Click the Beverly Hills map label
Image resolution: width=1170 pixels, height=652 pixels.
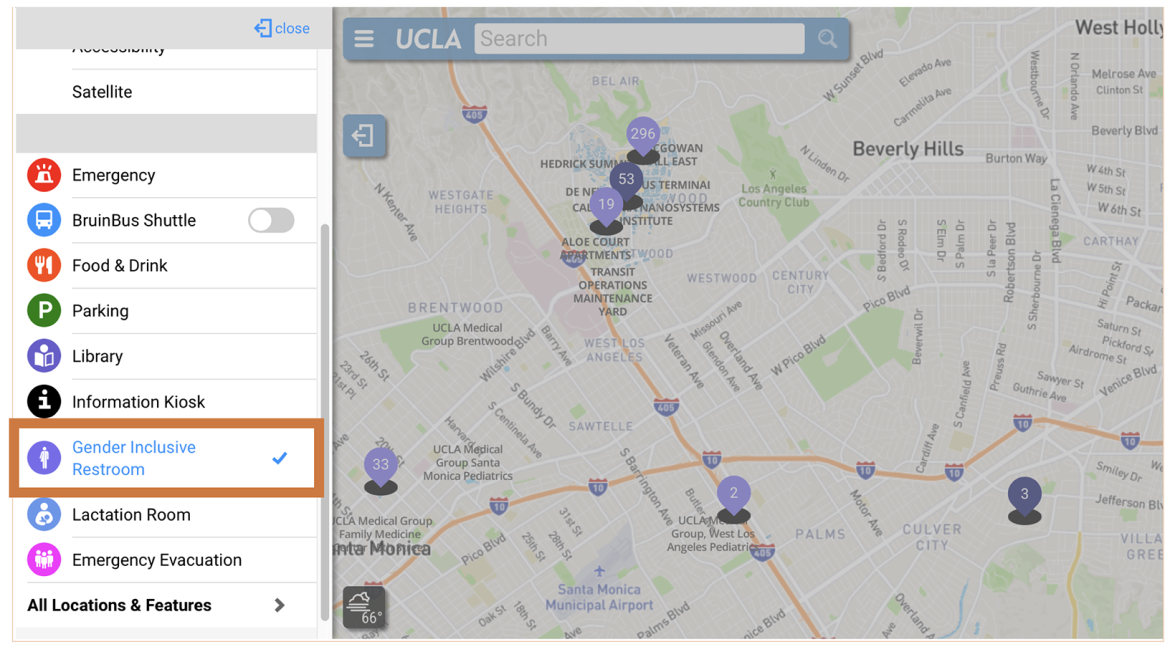(907, 149)
